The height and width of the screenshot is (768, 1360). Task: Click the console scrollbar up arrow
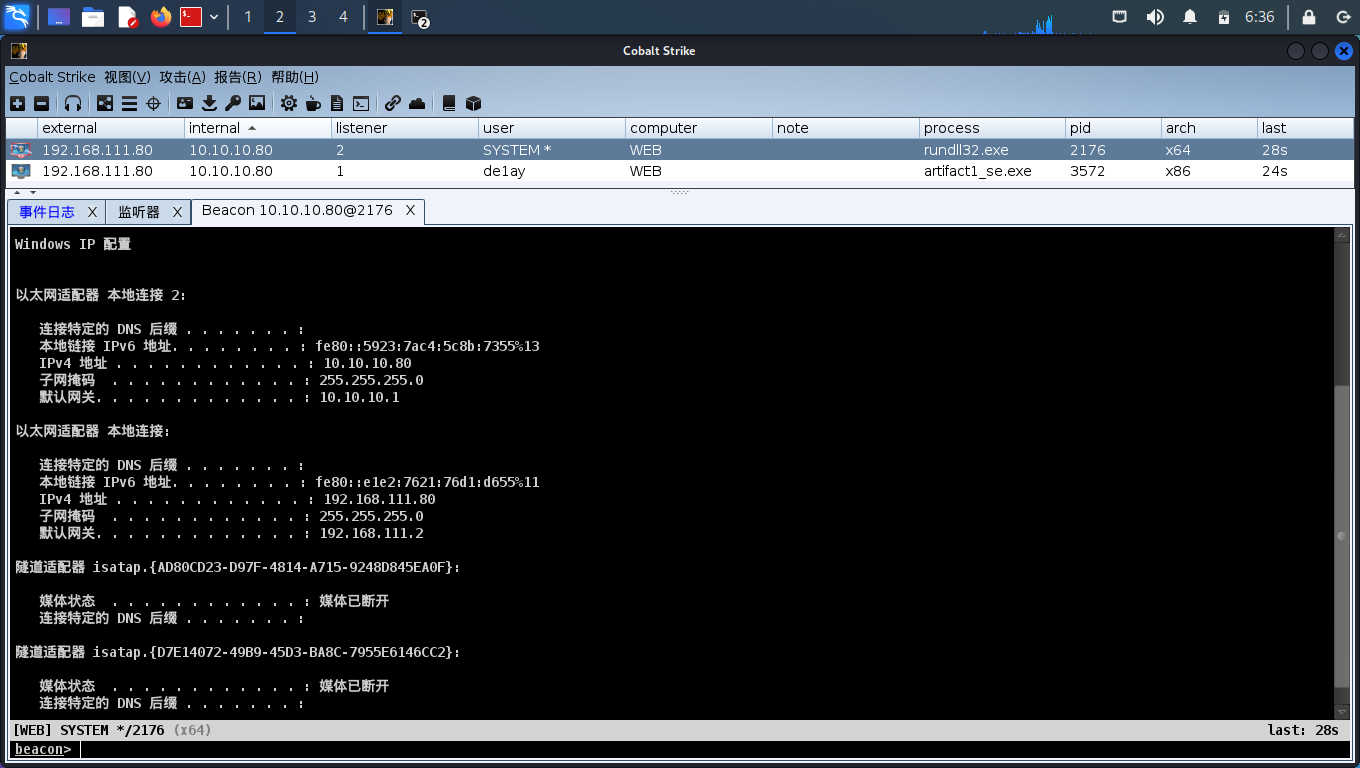point(1342,236)
